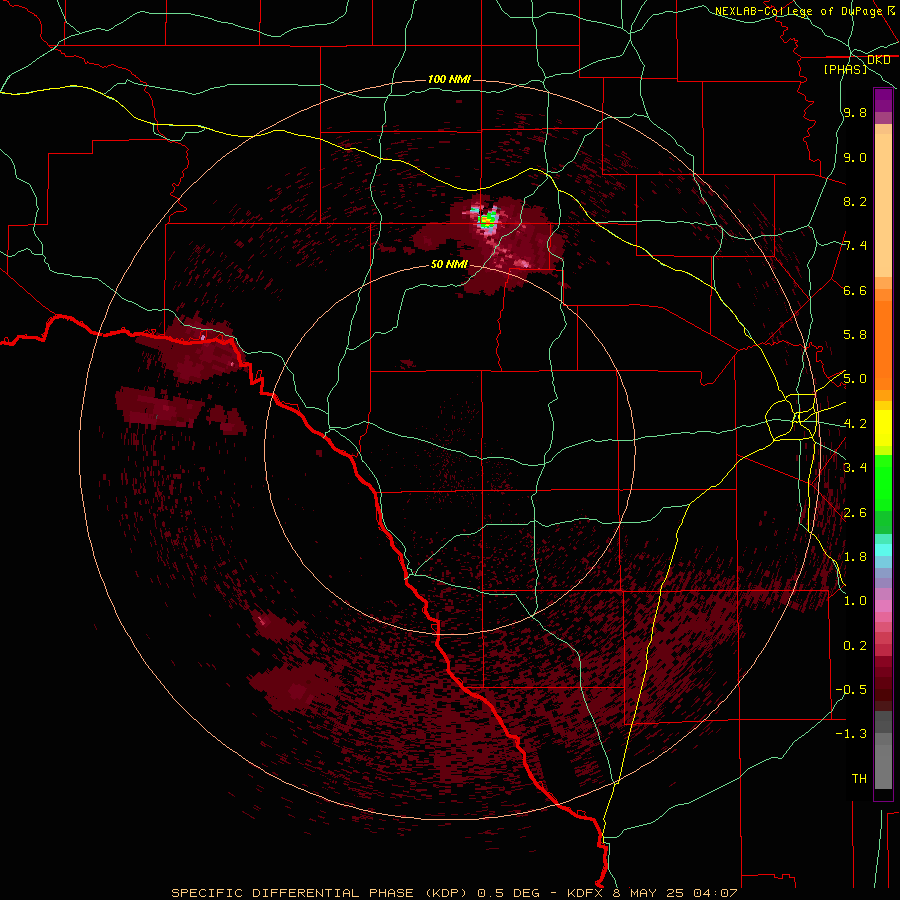Viewport: 900px width, 900px height.
Task: Click the [PHAS] unit label
Action: tap(845, 69)
